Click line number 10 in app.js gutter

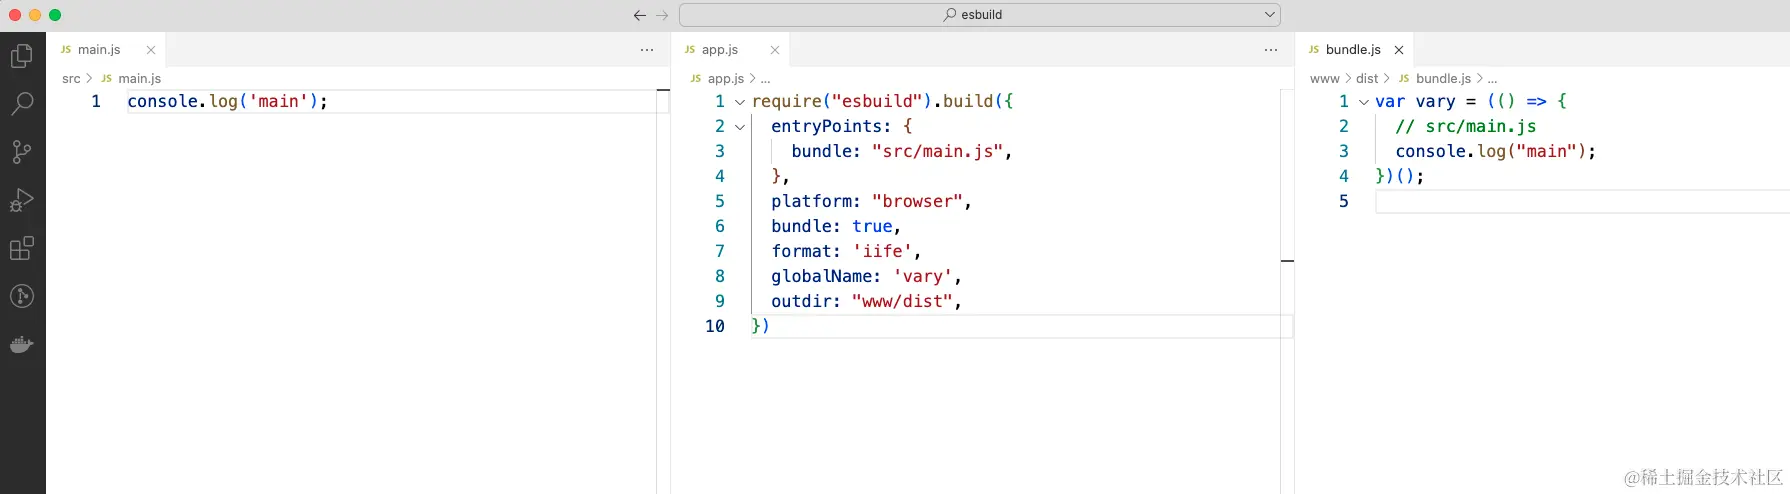click(x=715, y=326)
